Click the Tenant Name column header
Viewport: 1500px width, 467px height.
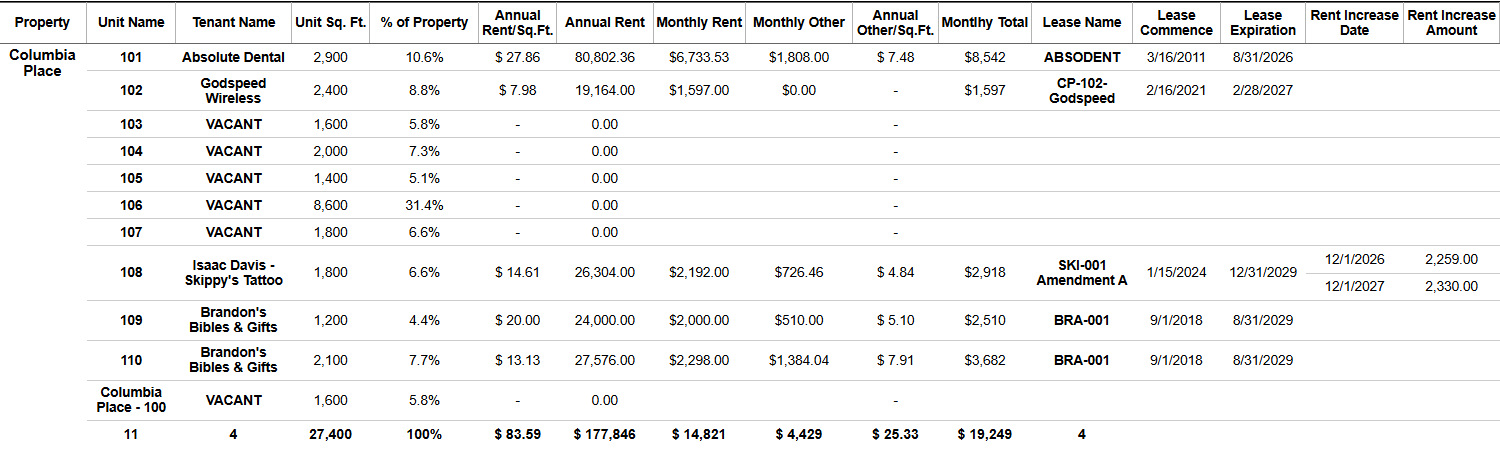[233, 22]
